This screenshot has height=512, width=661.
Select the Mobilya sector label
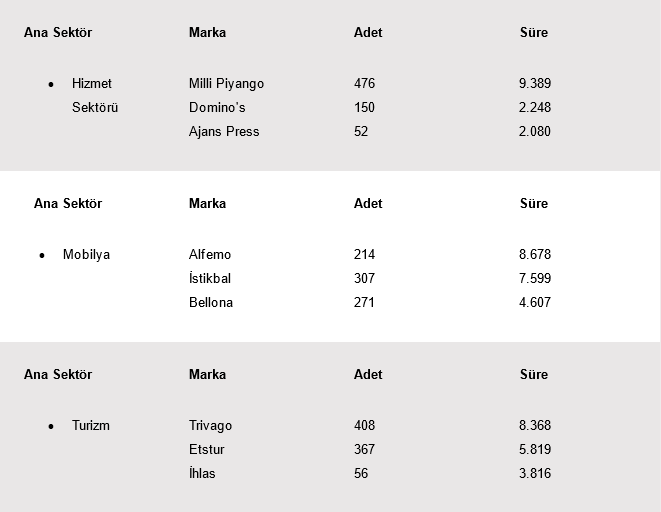click(86, 255)
